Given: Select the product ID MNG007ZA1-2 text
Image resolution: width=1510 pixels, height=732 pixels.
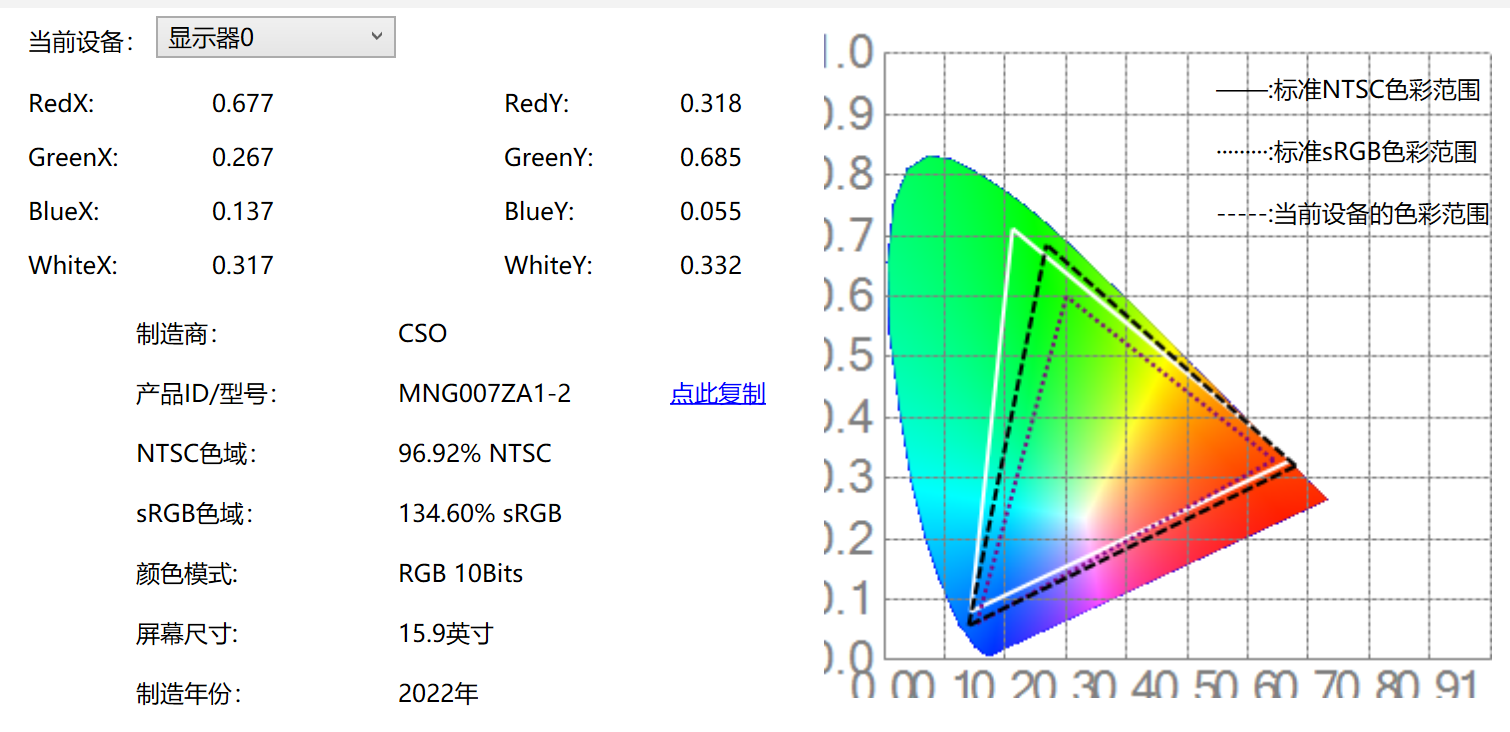Looking at the screenshot, I should (485, 394).
